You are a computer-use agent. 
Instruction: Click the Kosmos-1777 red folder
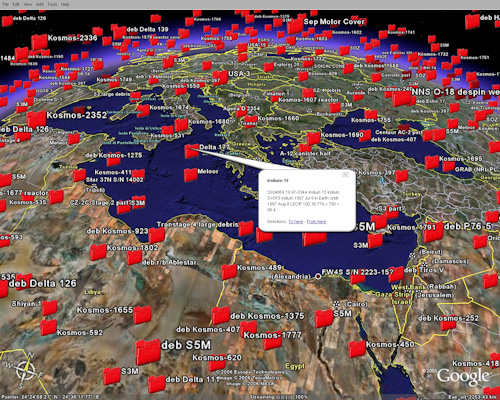click(272, 342)
